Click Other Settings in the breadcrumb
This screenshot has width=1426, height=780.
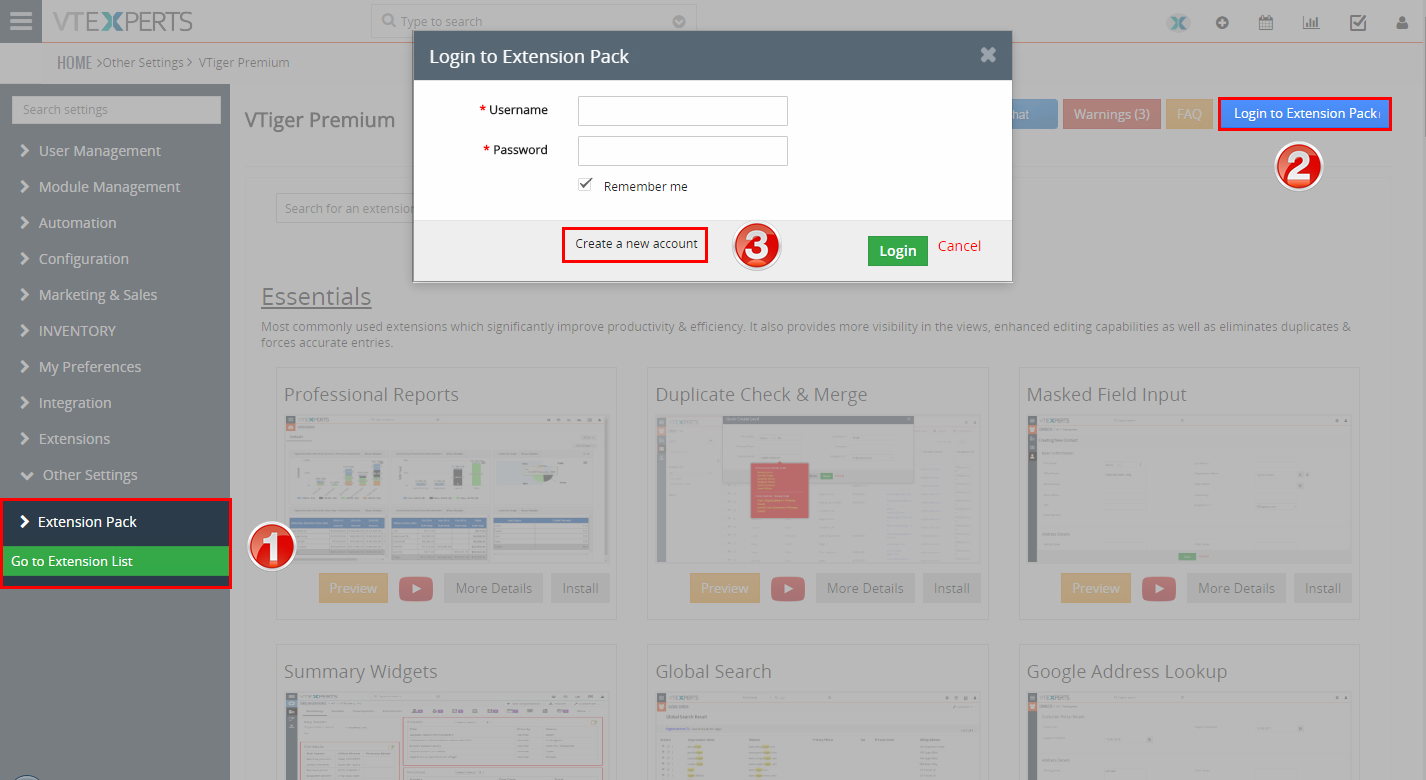144,63
